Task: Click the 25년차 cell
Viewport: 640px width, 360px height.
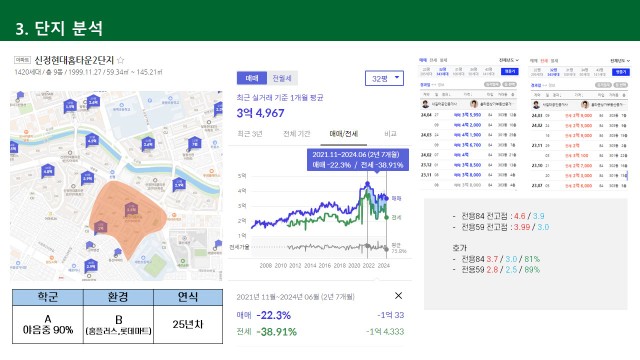Action: (x=188, y=324)
